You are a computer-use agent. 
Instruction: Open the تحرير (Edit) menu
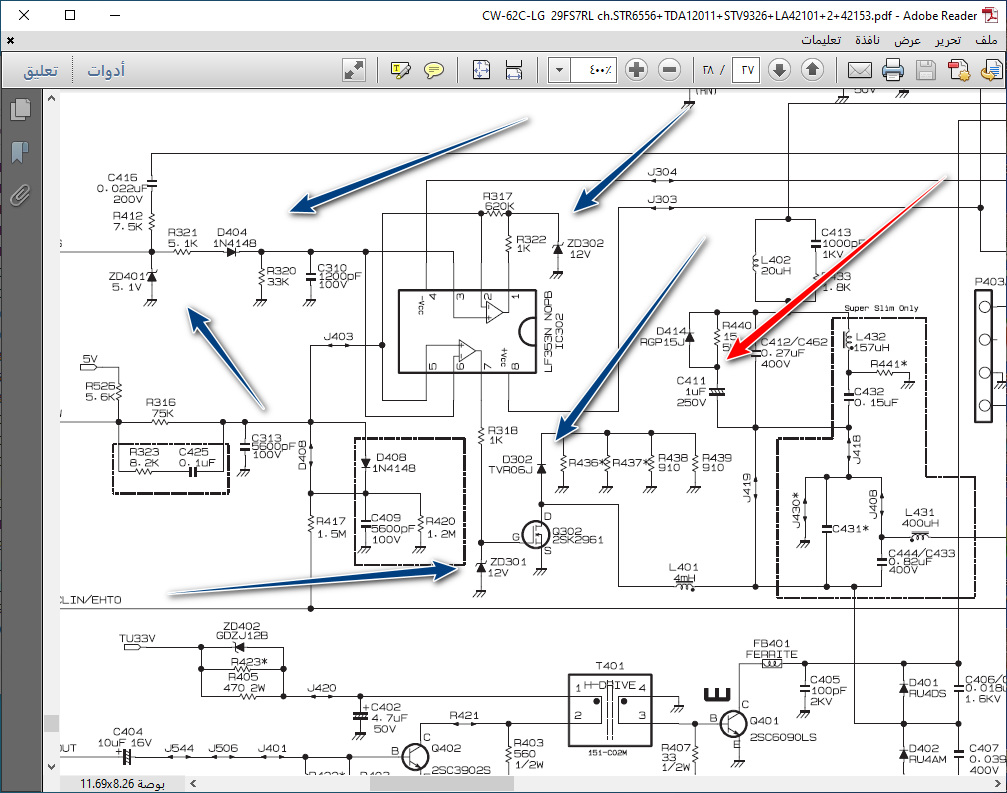[x=948, y=40]
